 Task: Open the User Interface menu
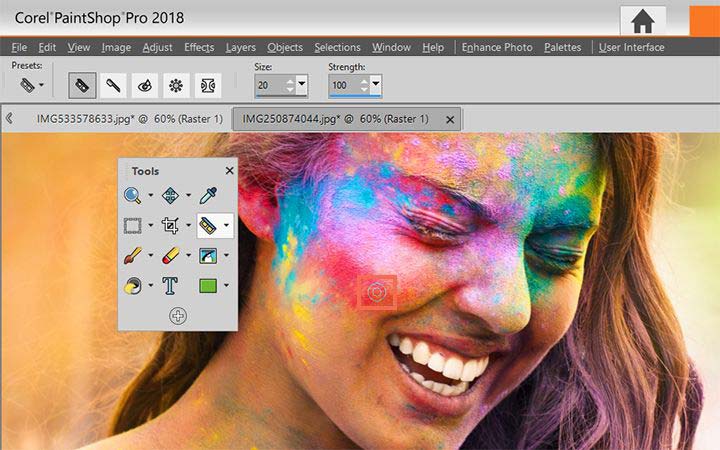(631, 47)
